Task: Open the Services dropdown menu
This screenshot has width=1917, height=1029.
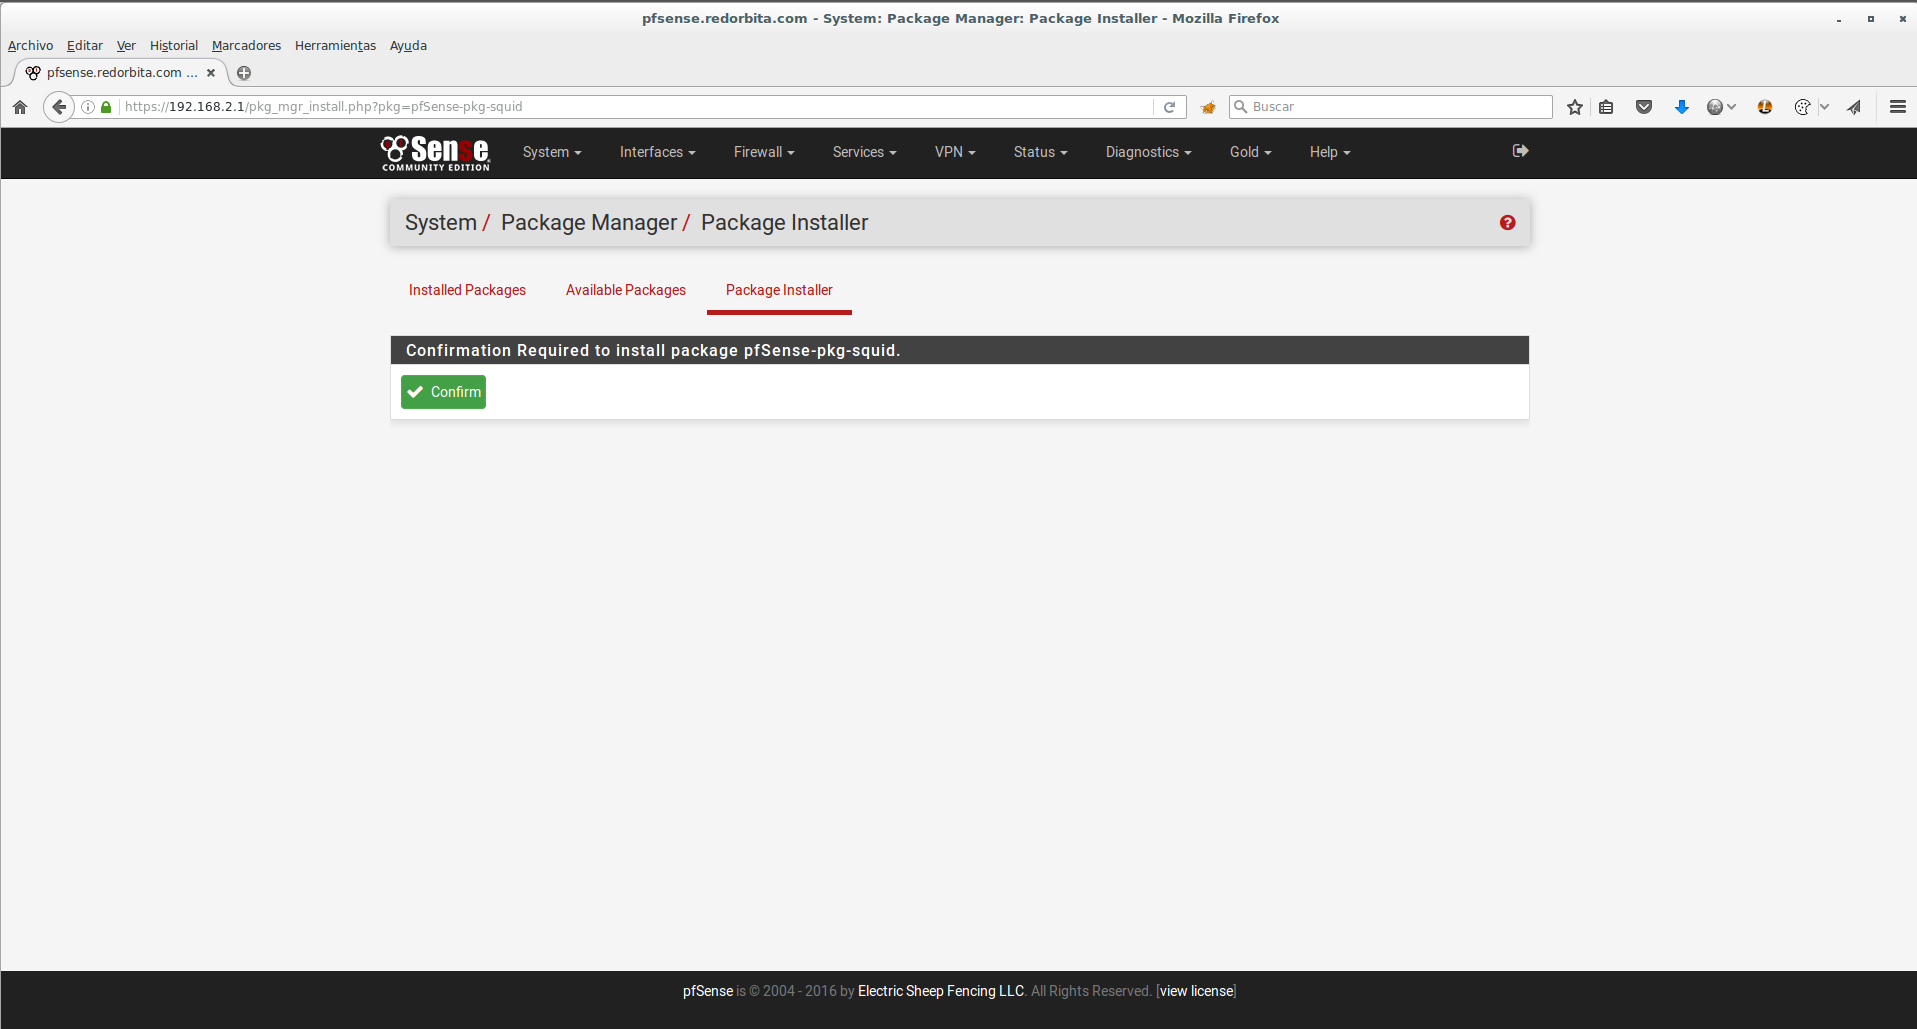Action: pyautogui.click(x=864, y=152)
